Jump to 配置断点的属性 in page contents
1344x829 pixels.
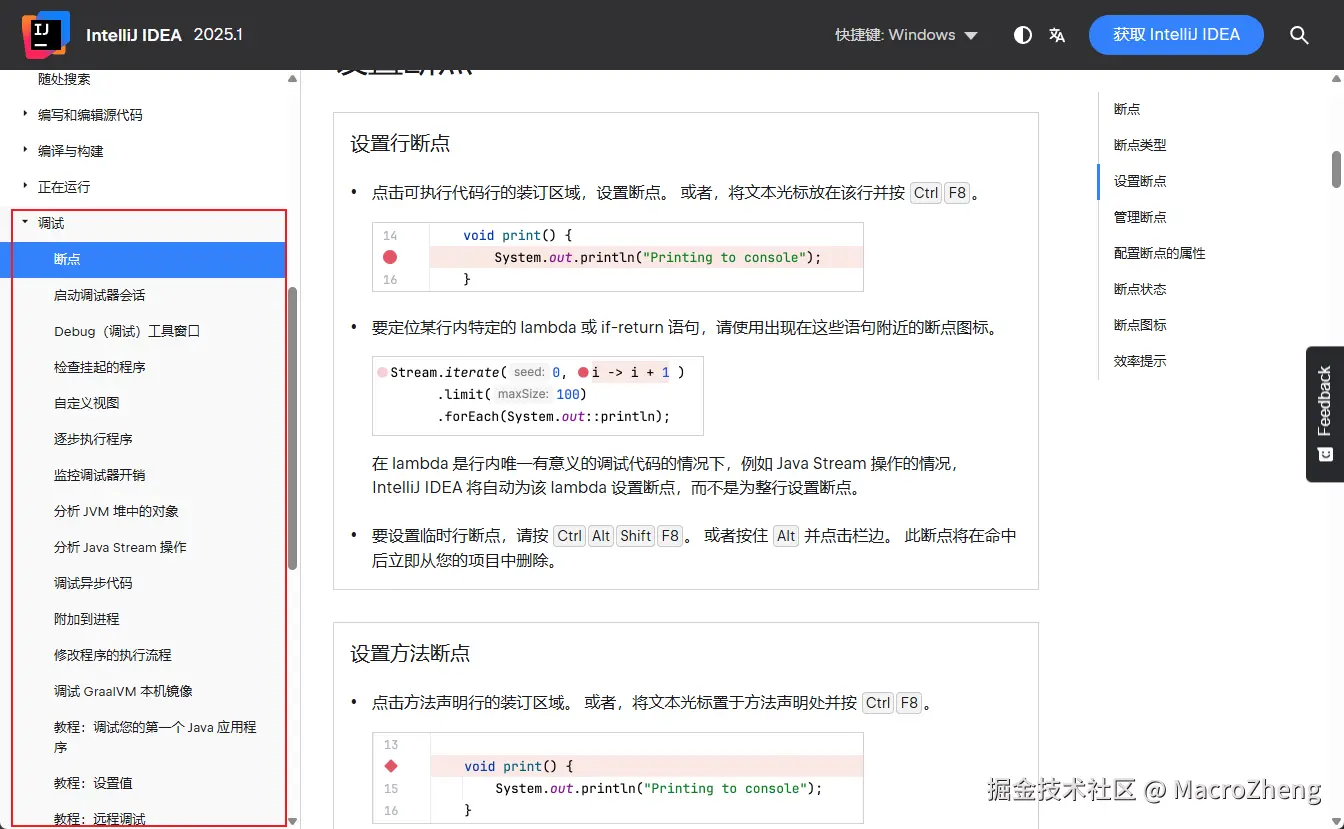click(1160, 253)
